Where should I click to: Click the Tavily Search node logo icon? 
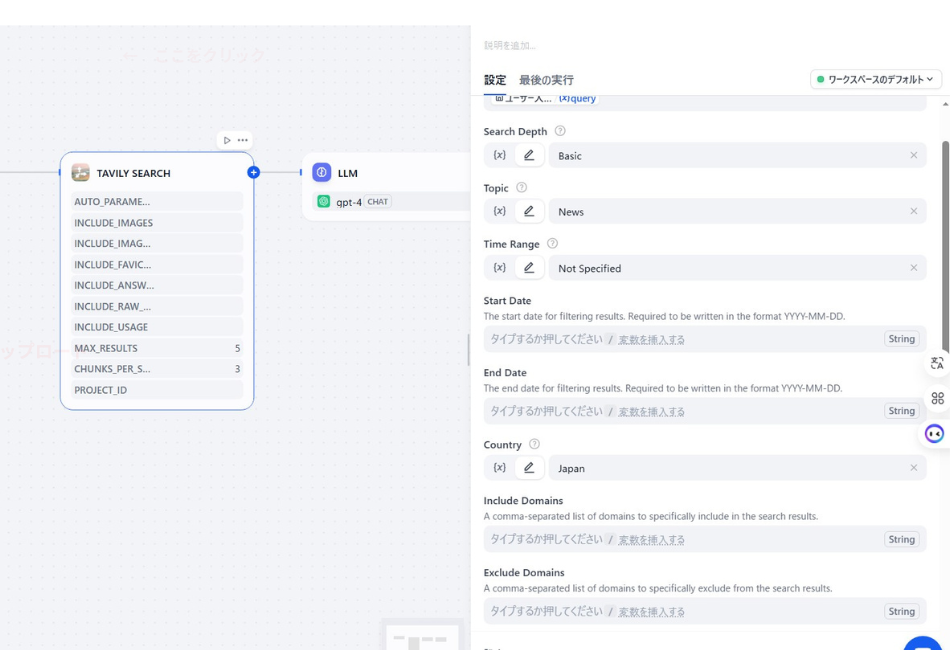pos(81,172)
